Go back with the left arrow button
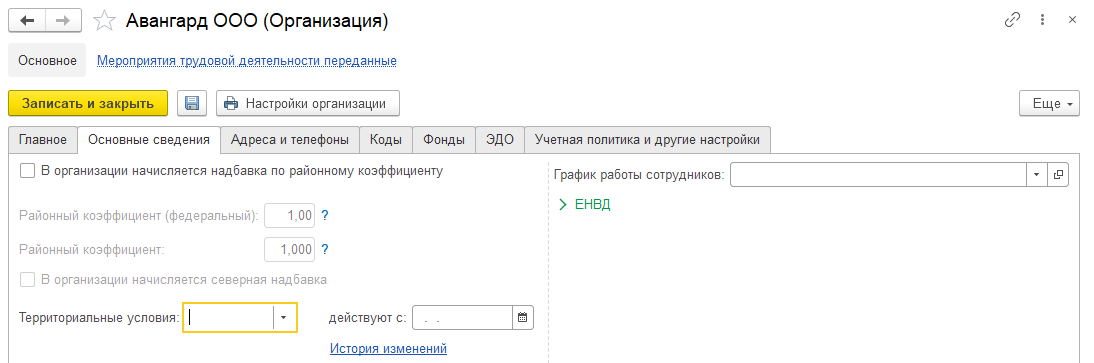The width and height of the screenshot is (1094, 363). pyautogui.click(x=27, y=21)
